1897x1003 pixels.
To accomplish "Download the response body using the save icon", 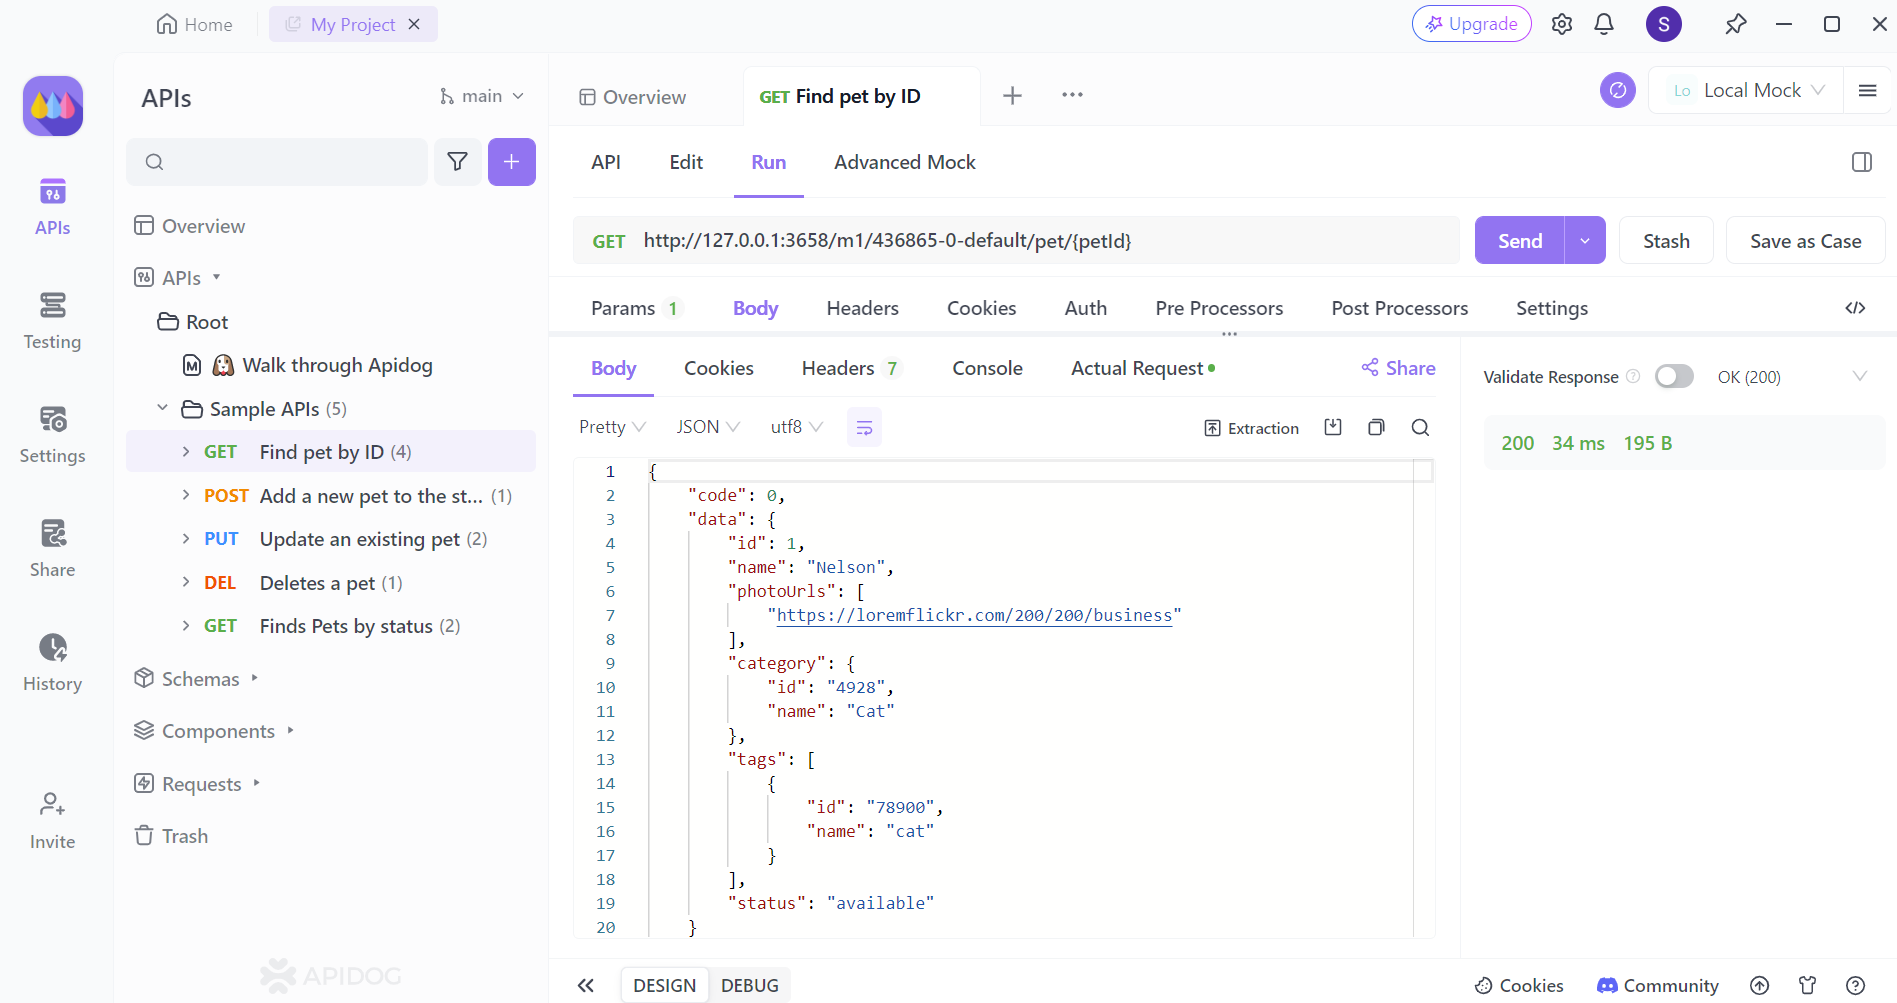I will [x=1333, y=427].
